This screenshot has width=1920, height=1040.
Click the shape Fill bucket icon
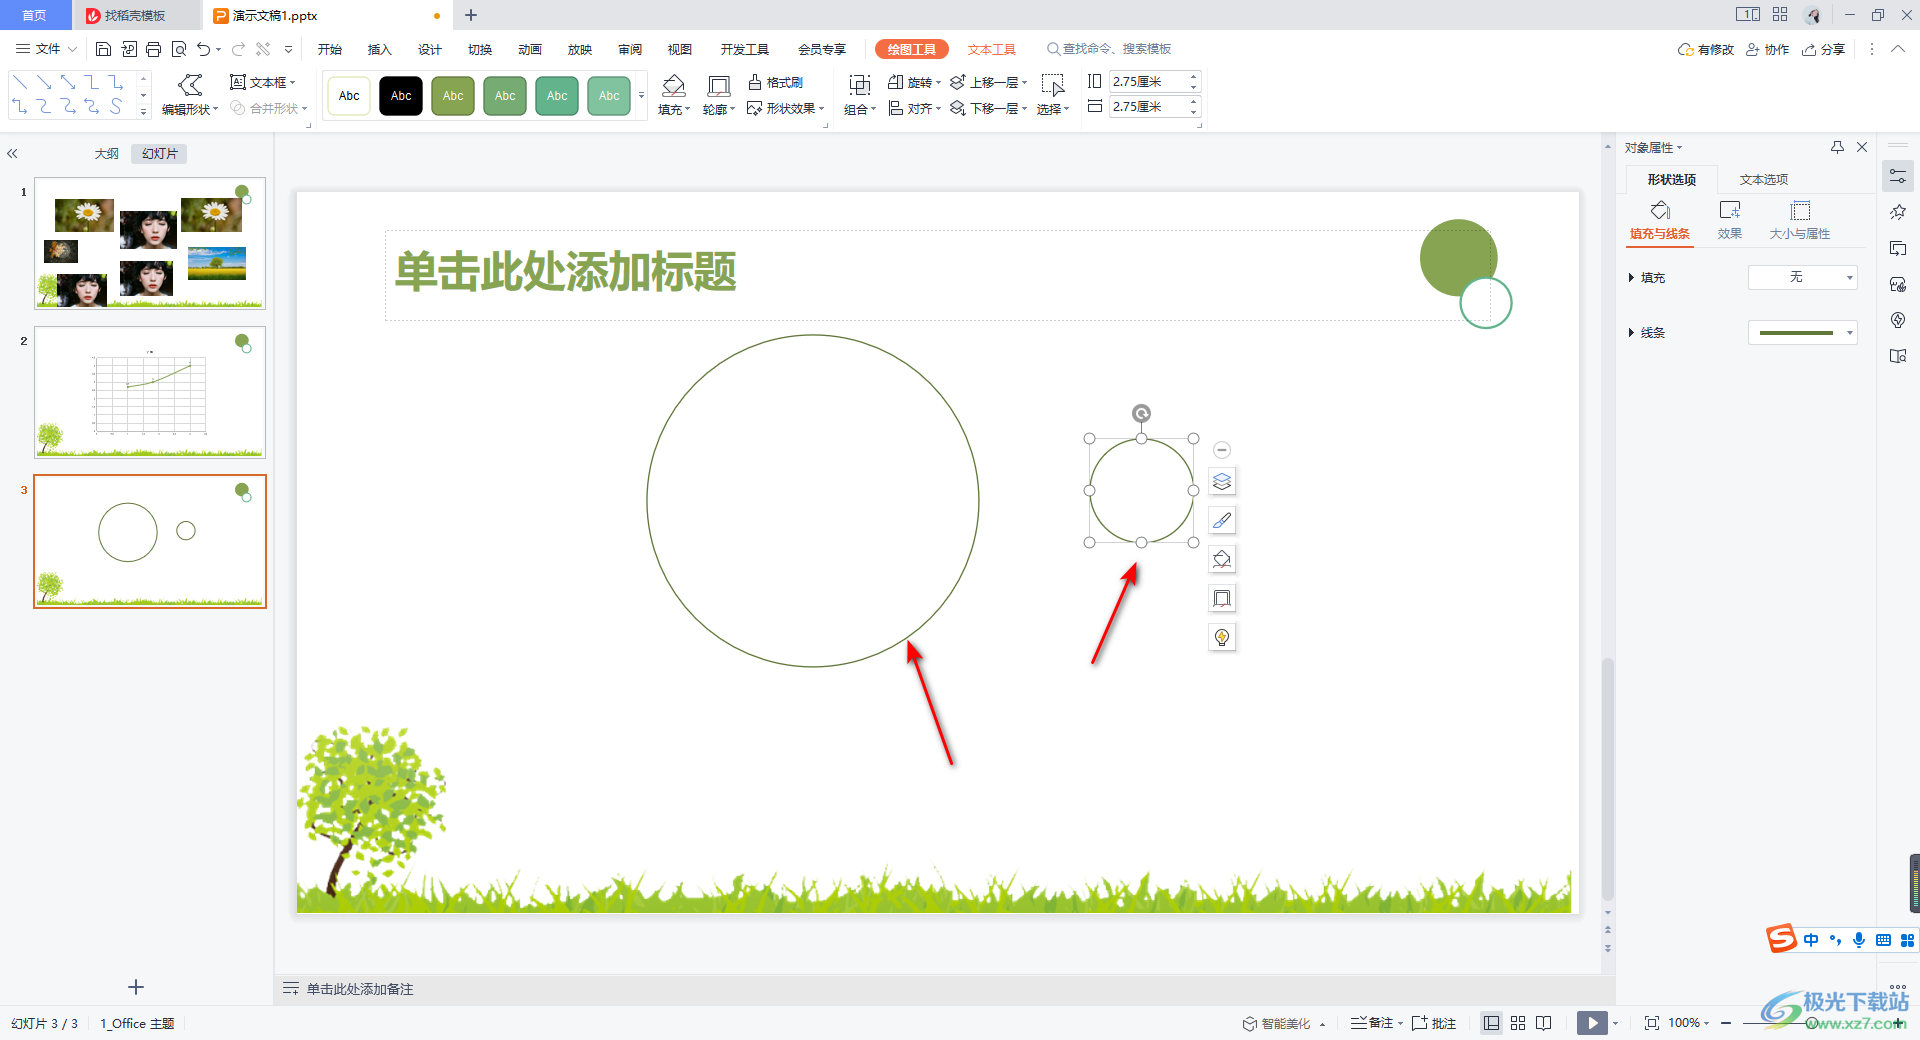[x=673, y=86]
